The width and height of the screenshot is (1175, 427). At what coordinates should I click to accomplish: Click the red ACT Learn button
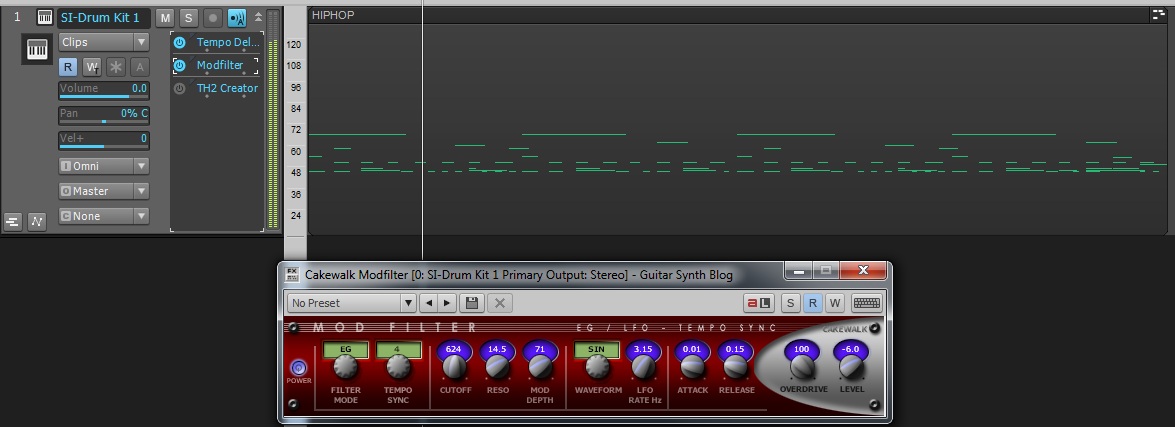point(759,303)
